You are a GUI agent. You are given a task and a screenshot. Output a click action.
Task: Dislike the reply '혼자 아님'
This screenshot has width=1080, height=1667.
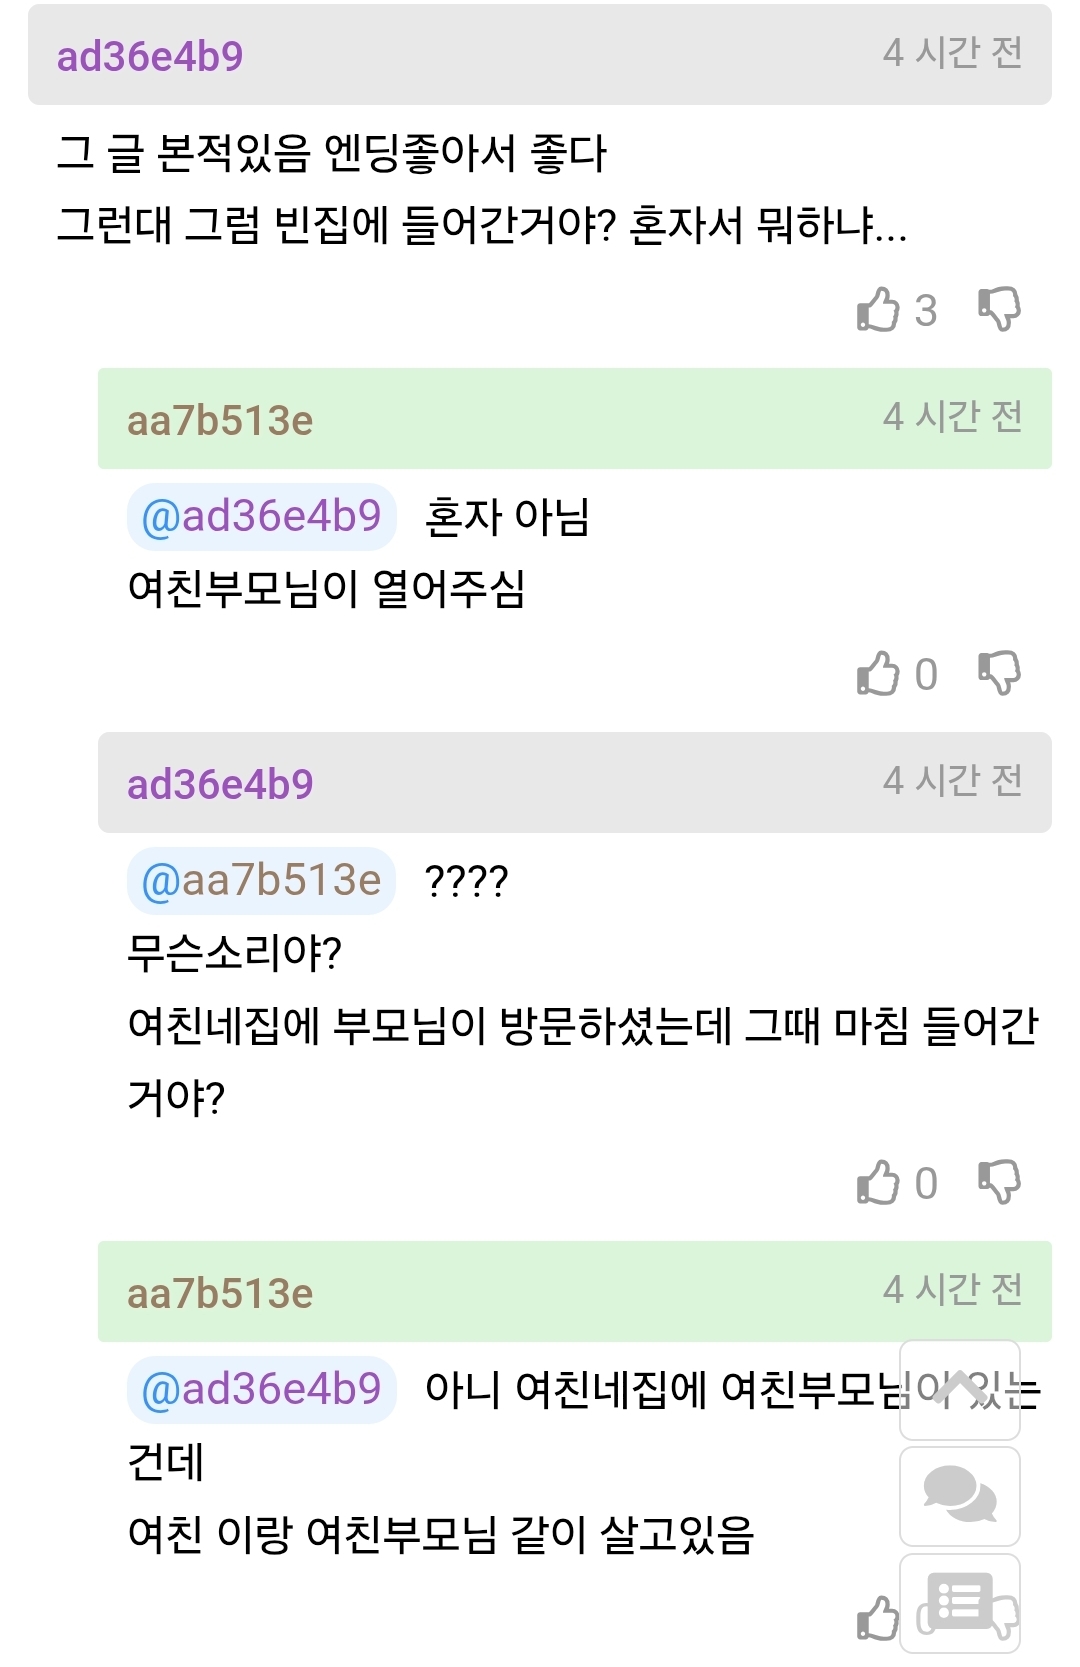[999, 673]
